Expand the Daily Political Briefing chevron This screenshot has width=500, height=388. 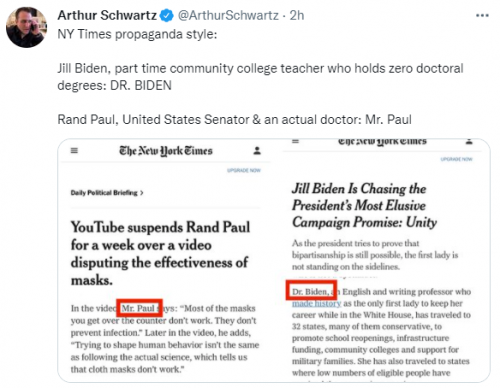coord(142,193)
